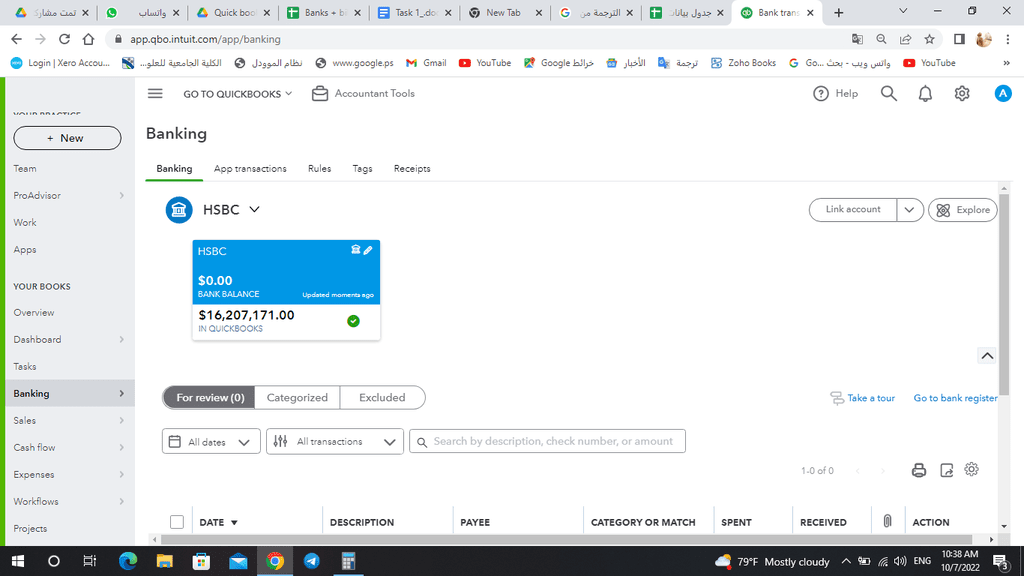
Task: Go to bank register link
Action: pos(955,398)
